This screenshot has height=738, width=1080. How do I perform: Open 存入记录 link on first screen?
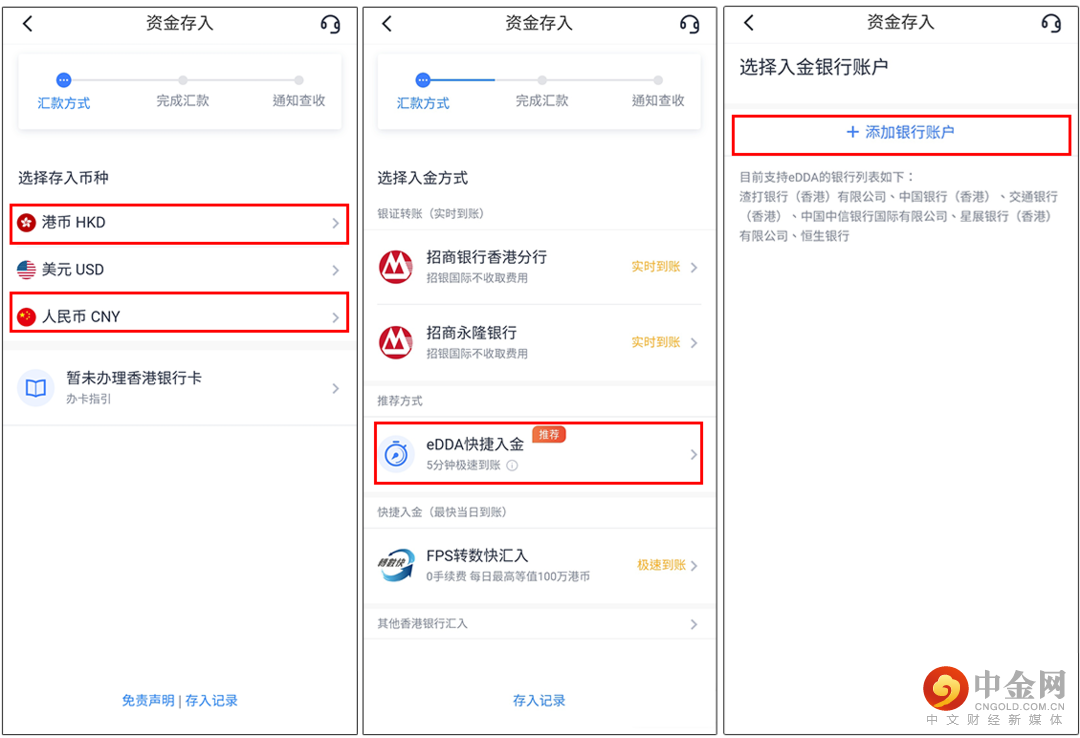211,701
